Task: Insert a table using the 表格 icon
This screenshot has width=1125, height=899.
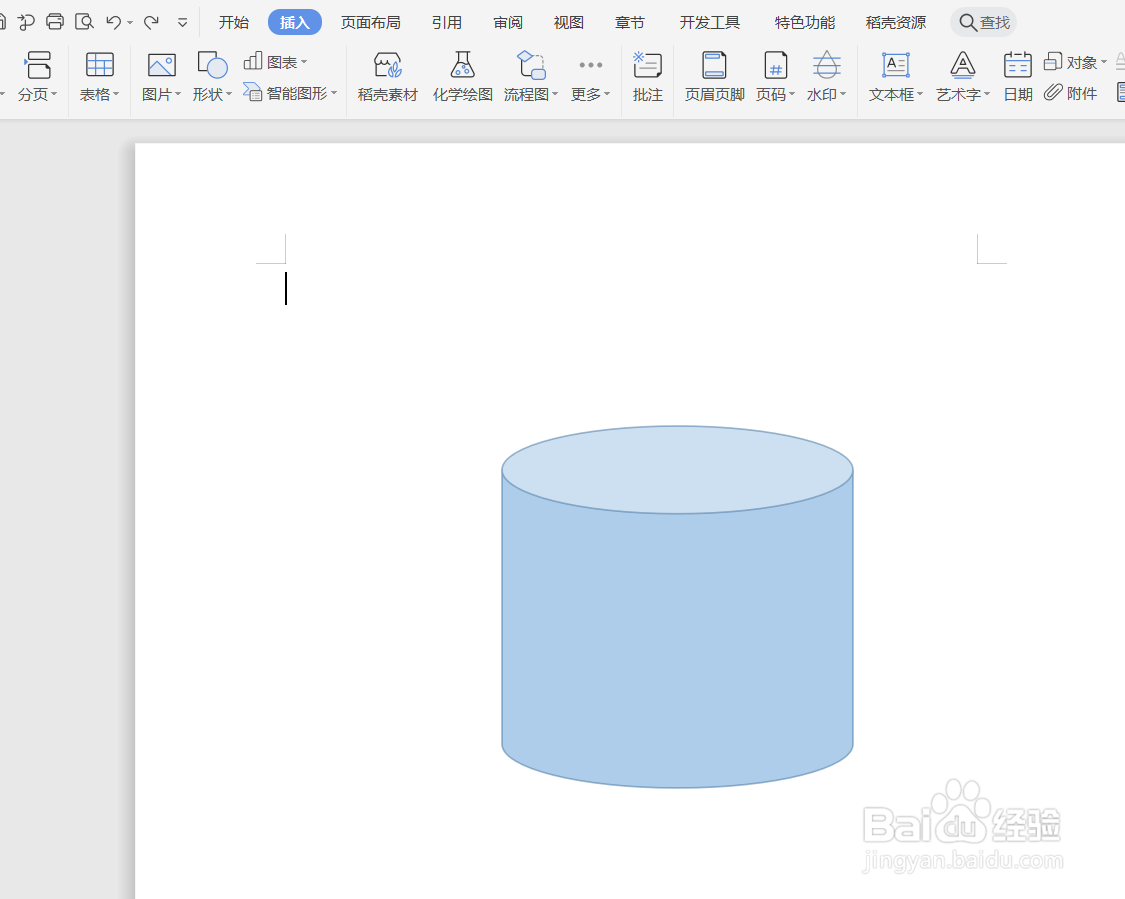Action: click(99, 65)
